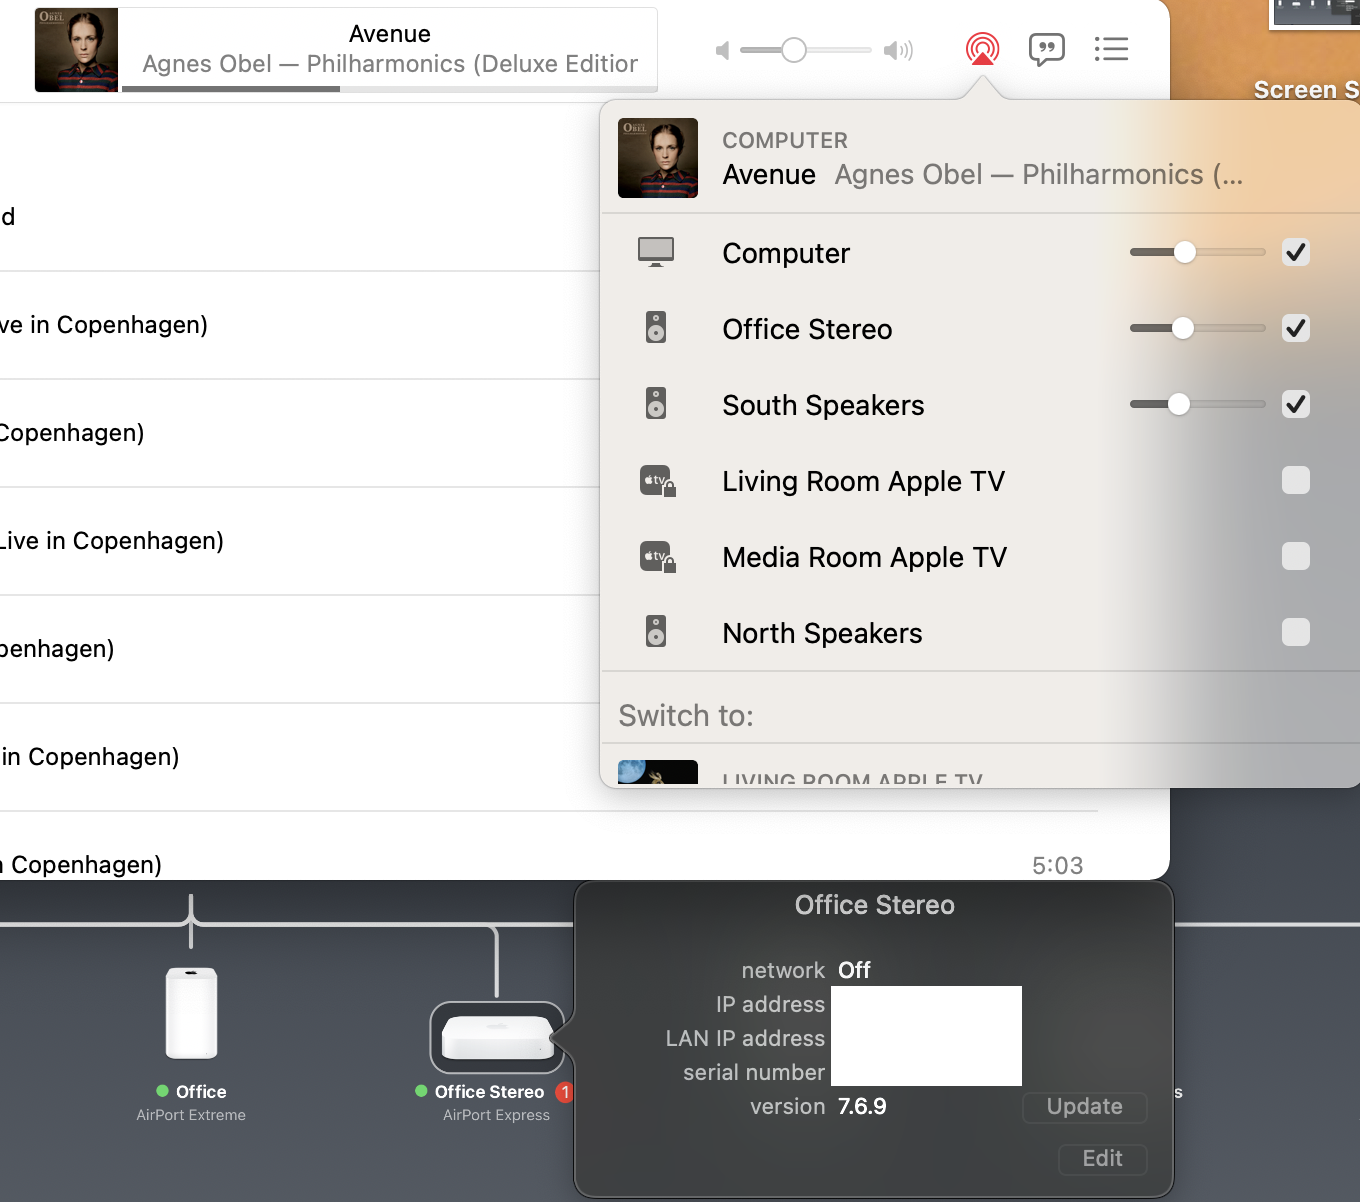Click the Living Room Apple TV switch-to thumbnail
Screen dimensions: 1360x1202
pos(658,772)
